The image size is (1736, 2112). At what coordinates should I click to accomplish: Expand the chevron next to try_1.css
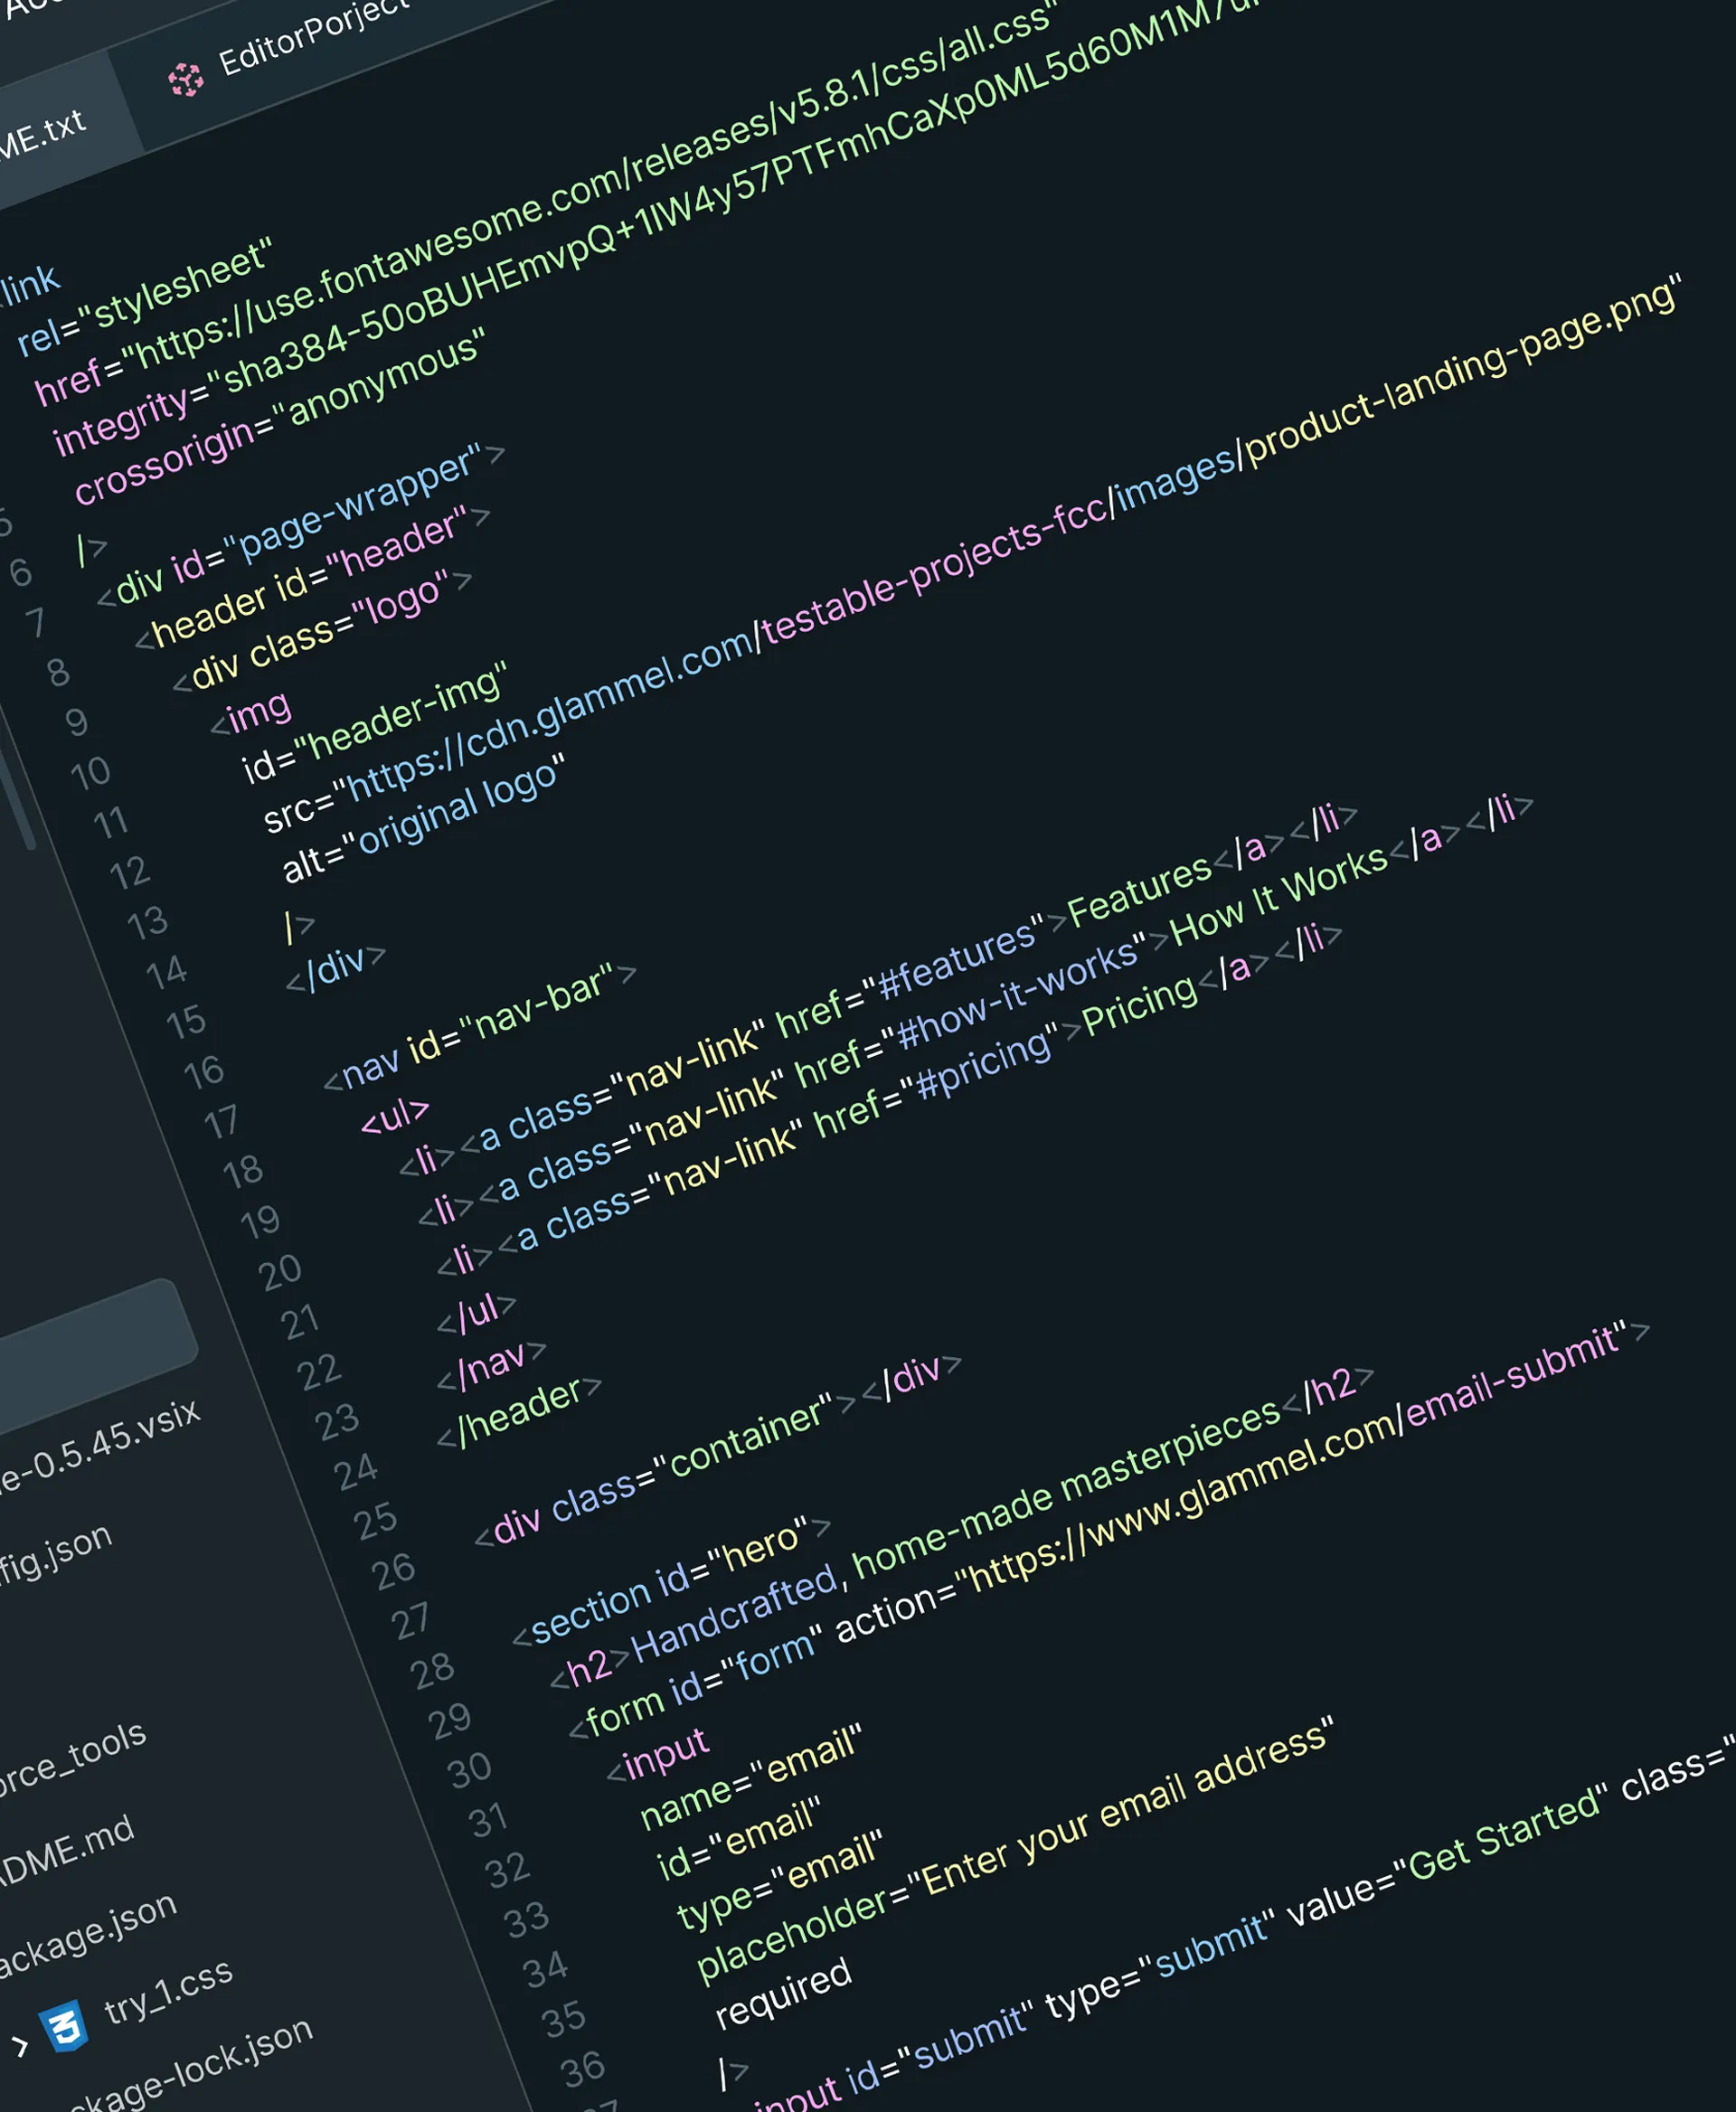(19, 2046)
